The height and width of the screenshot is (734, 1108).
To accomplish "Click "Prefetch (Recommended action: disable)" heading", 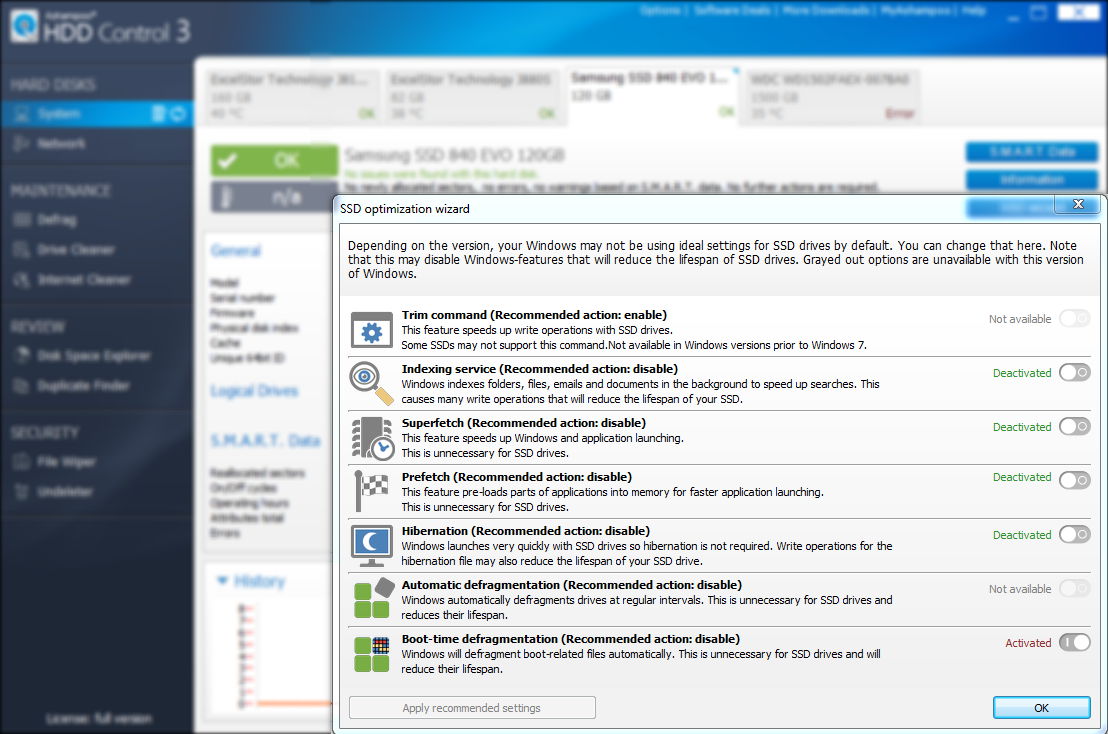I will (x=517, y=477).
